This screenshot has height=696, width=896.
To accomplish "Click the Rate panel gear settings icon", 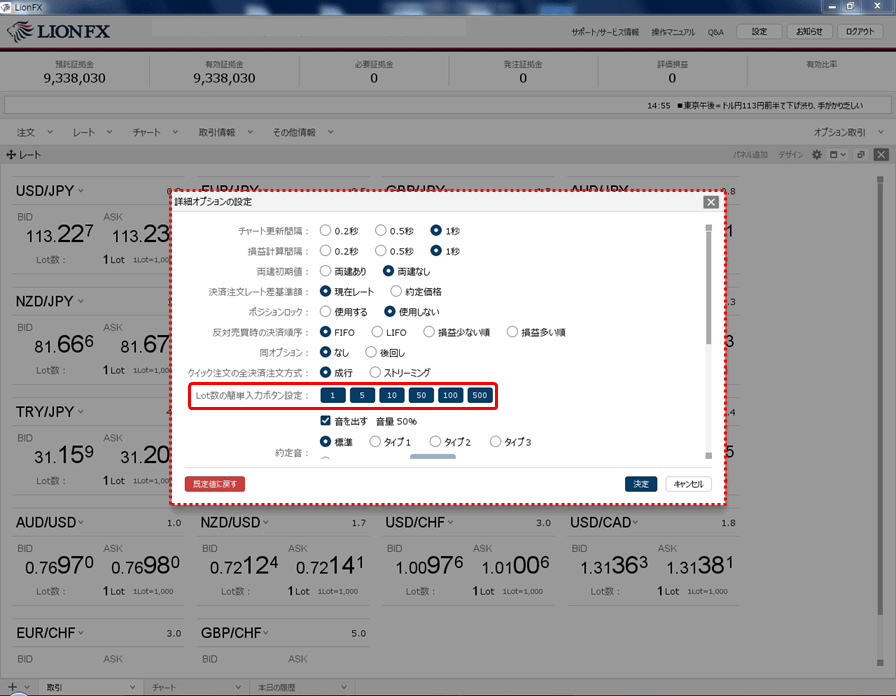I will point(817,155).
